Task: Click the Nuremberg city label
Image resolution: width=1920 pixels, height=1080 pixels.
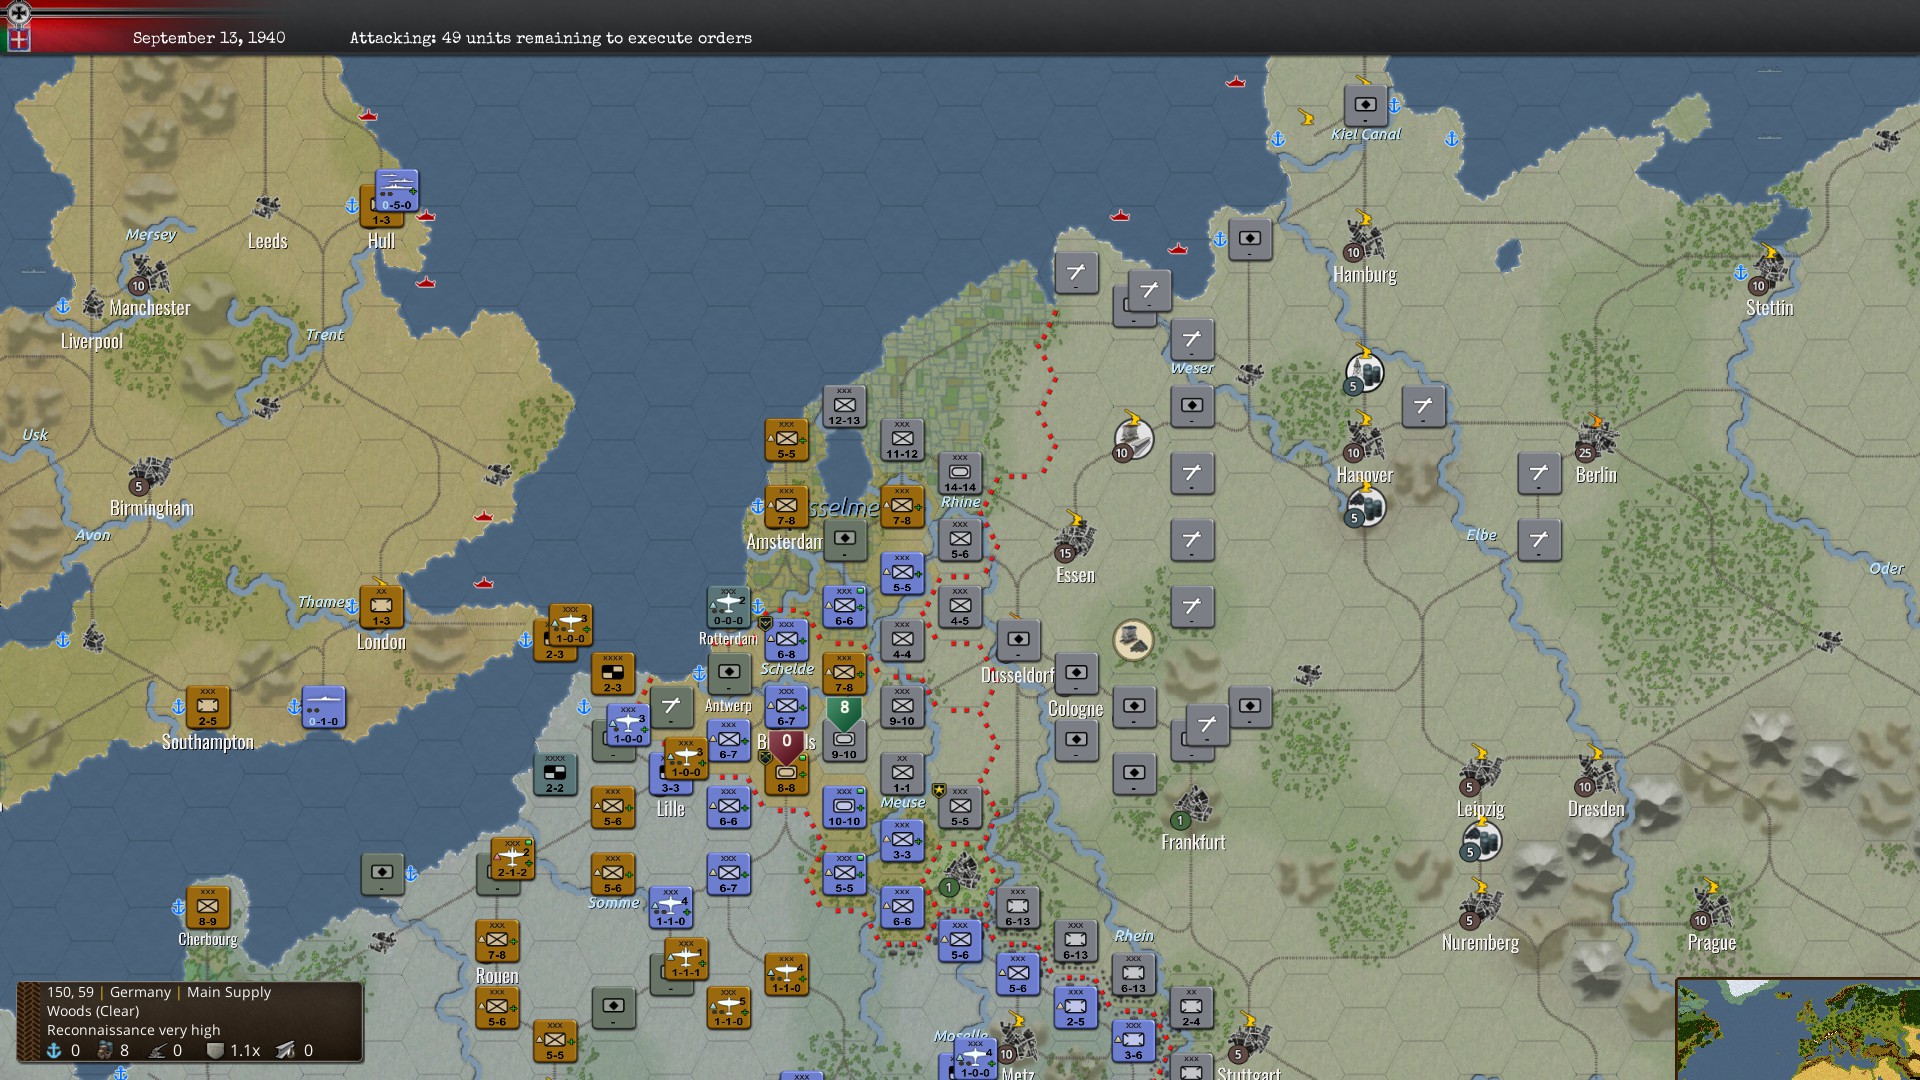Action: 1480,942
